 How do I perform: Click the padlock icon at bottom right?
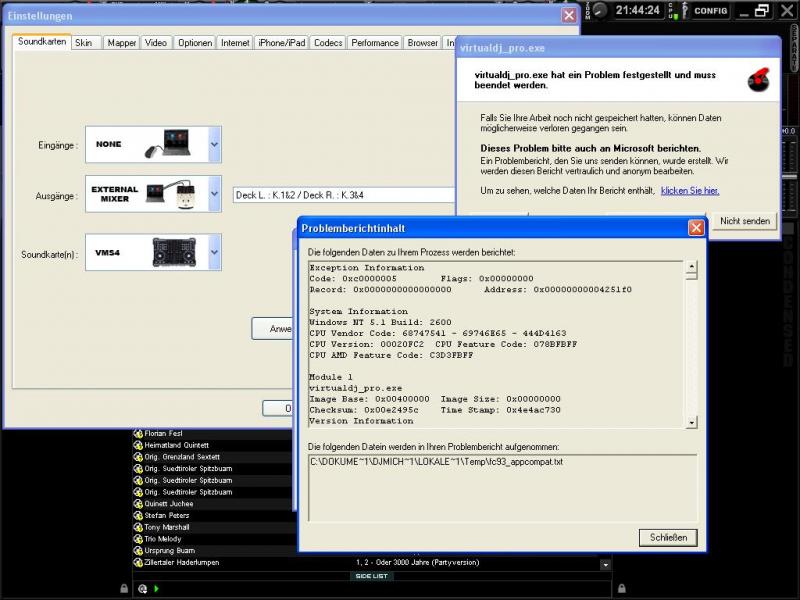(x=621, y=588)
